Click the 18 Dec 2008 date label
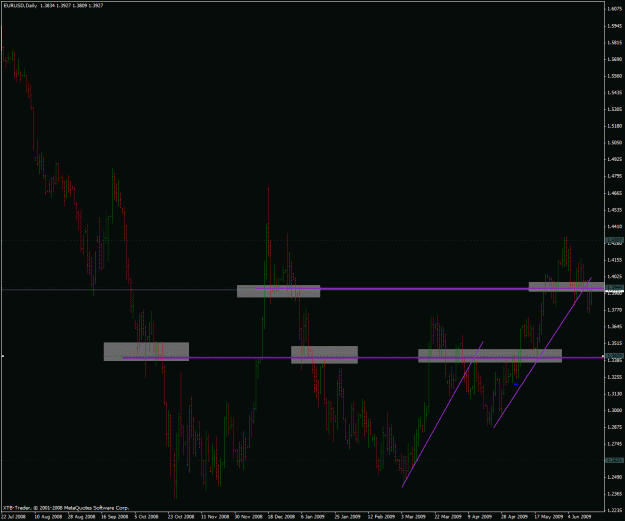Screen dimensions: 625x521 [282, 517]
